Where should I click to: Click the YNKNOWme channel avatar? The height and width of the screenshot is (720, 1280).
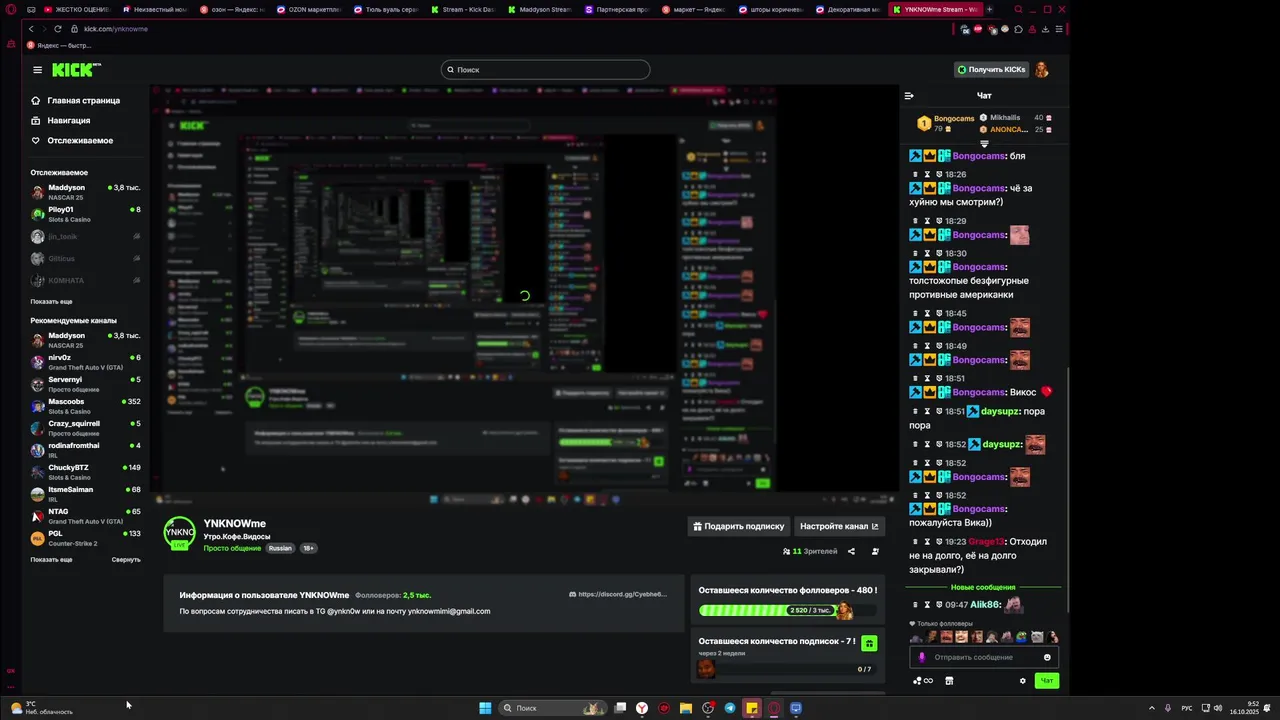pos(180,533)
